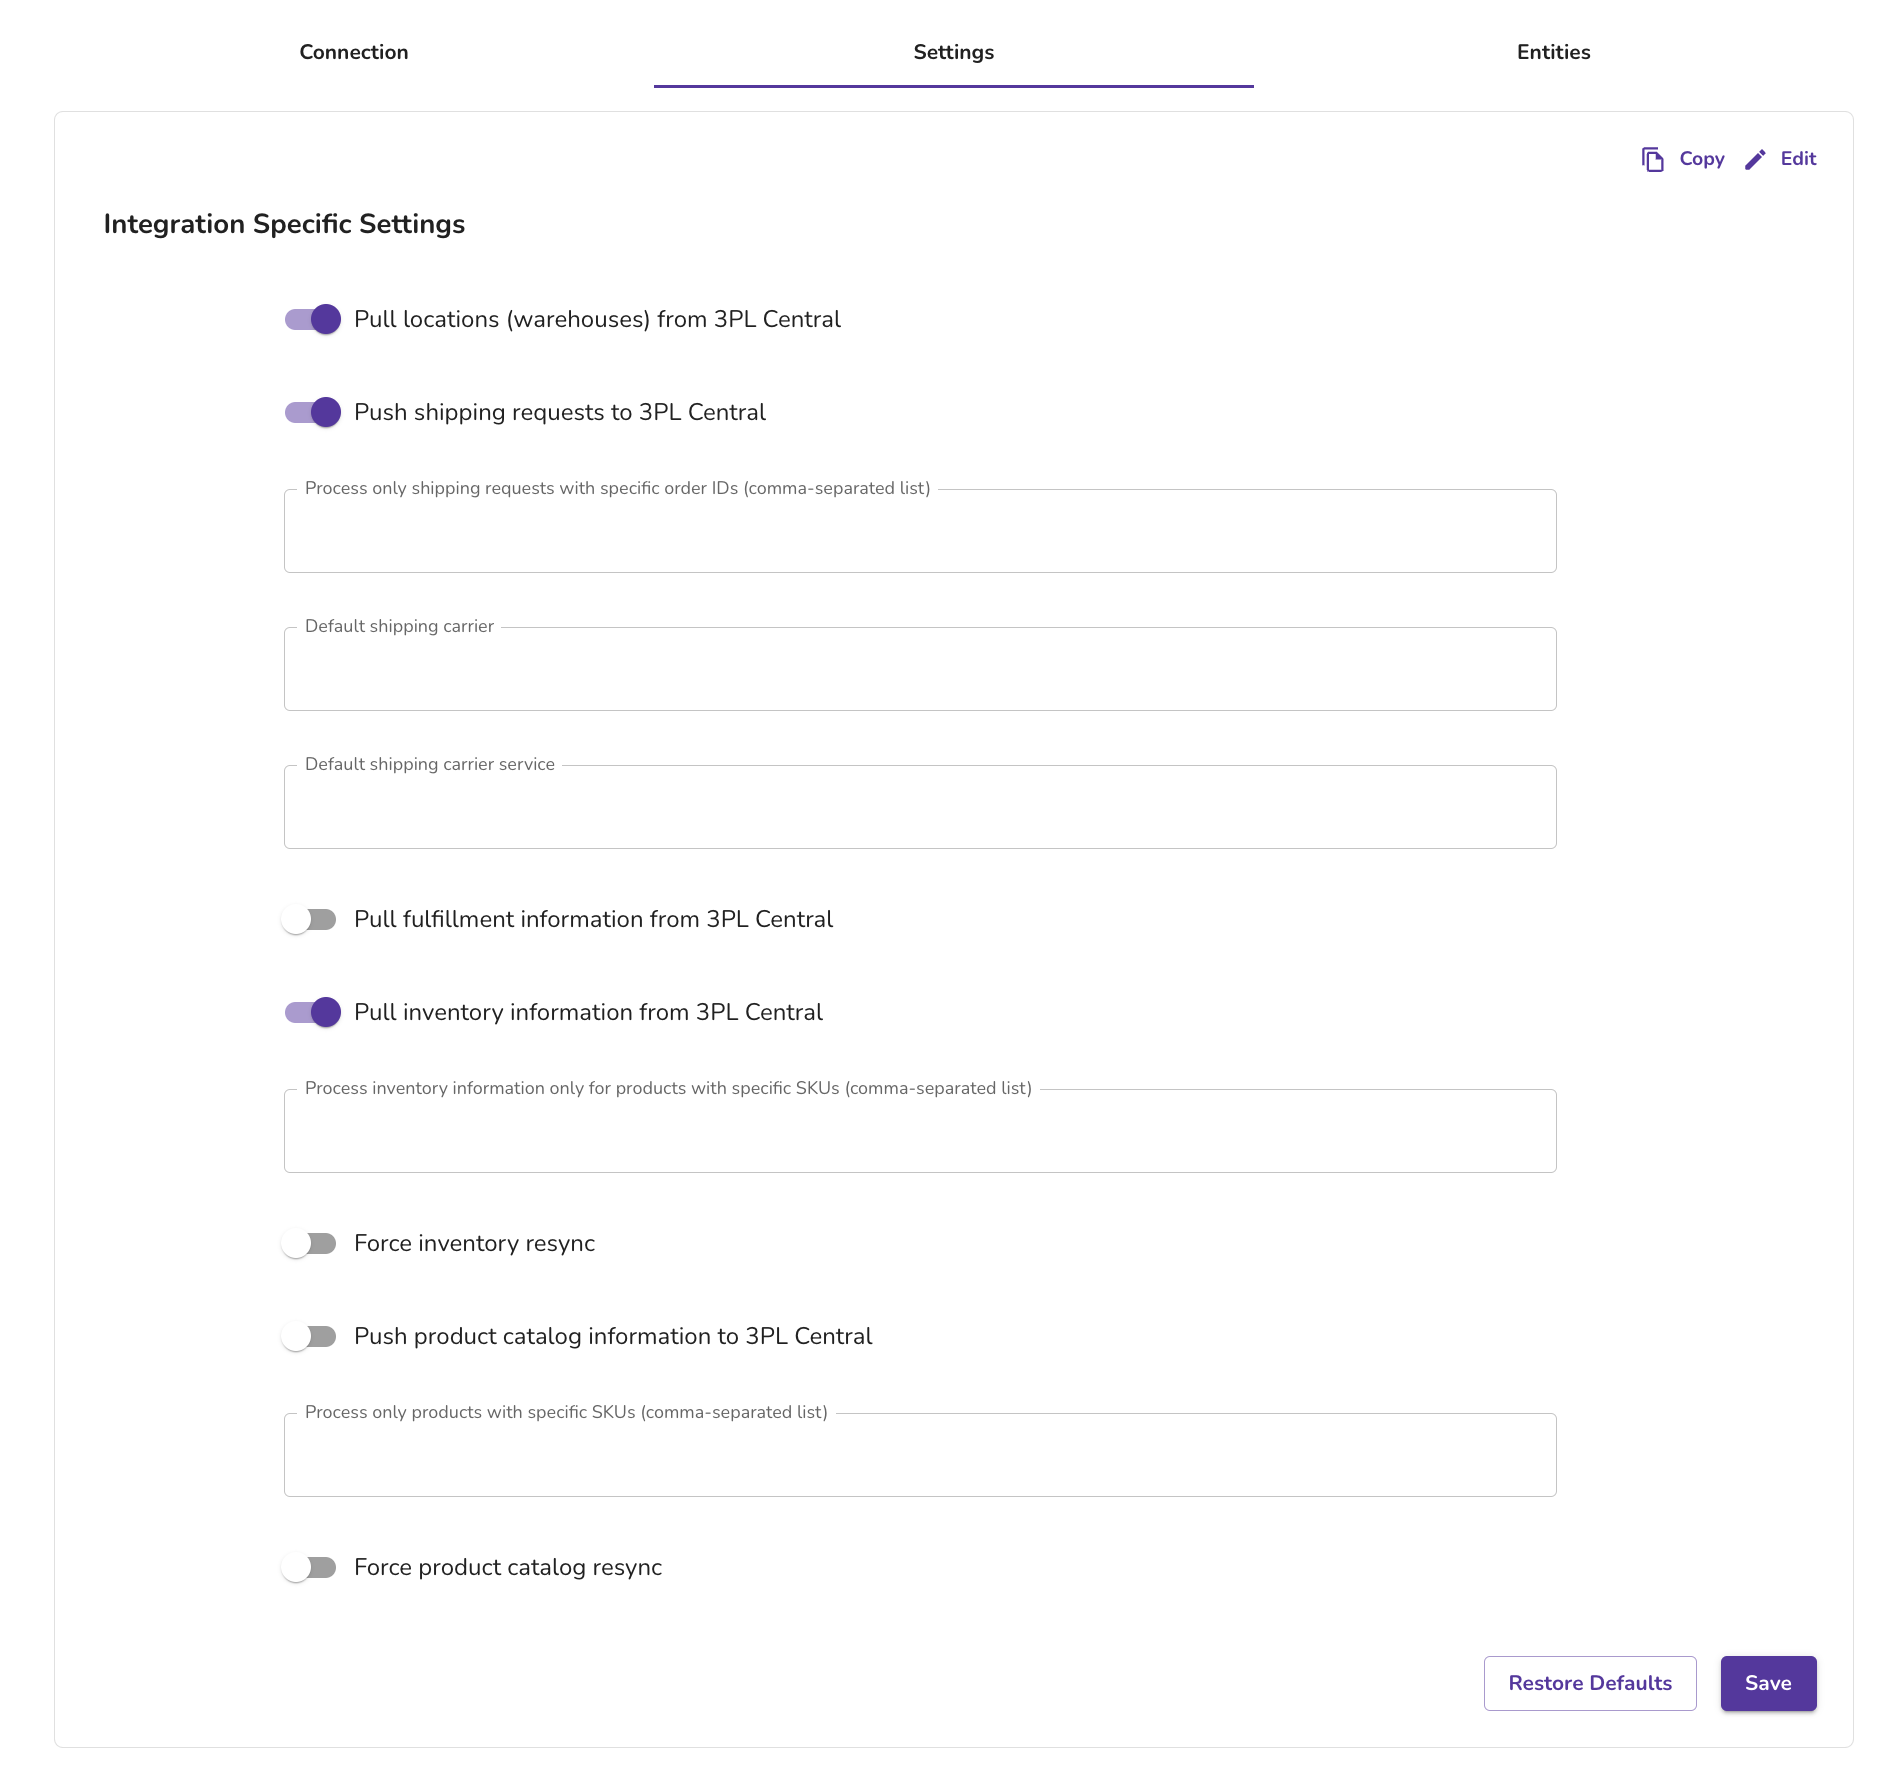The height and width of the screenshot is (1768, 1896).
Task: Select the Settings tab
Action: point(954,52)
